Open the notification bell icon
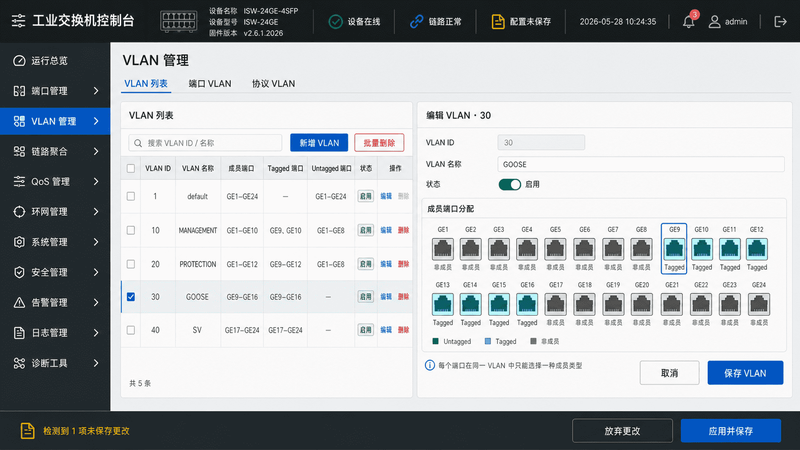The height and width of the screenshot is (450, 800). click(x=688, y=21)
